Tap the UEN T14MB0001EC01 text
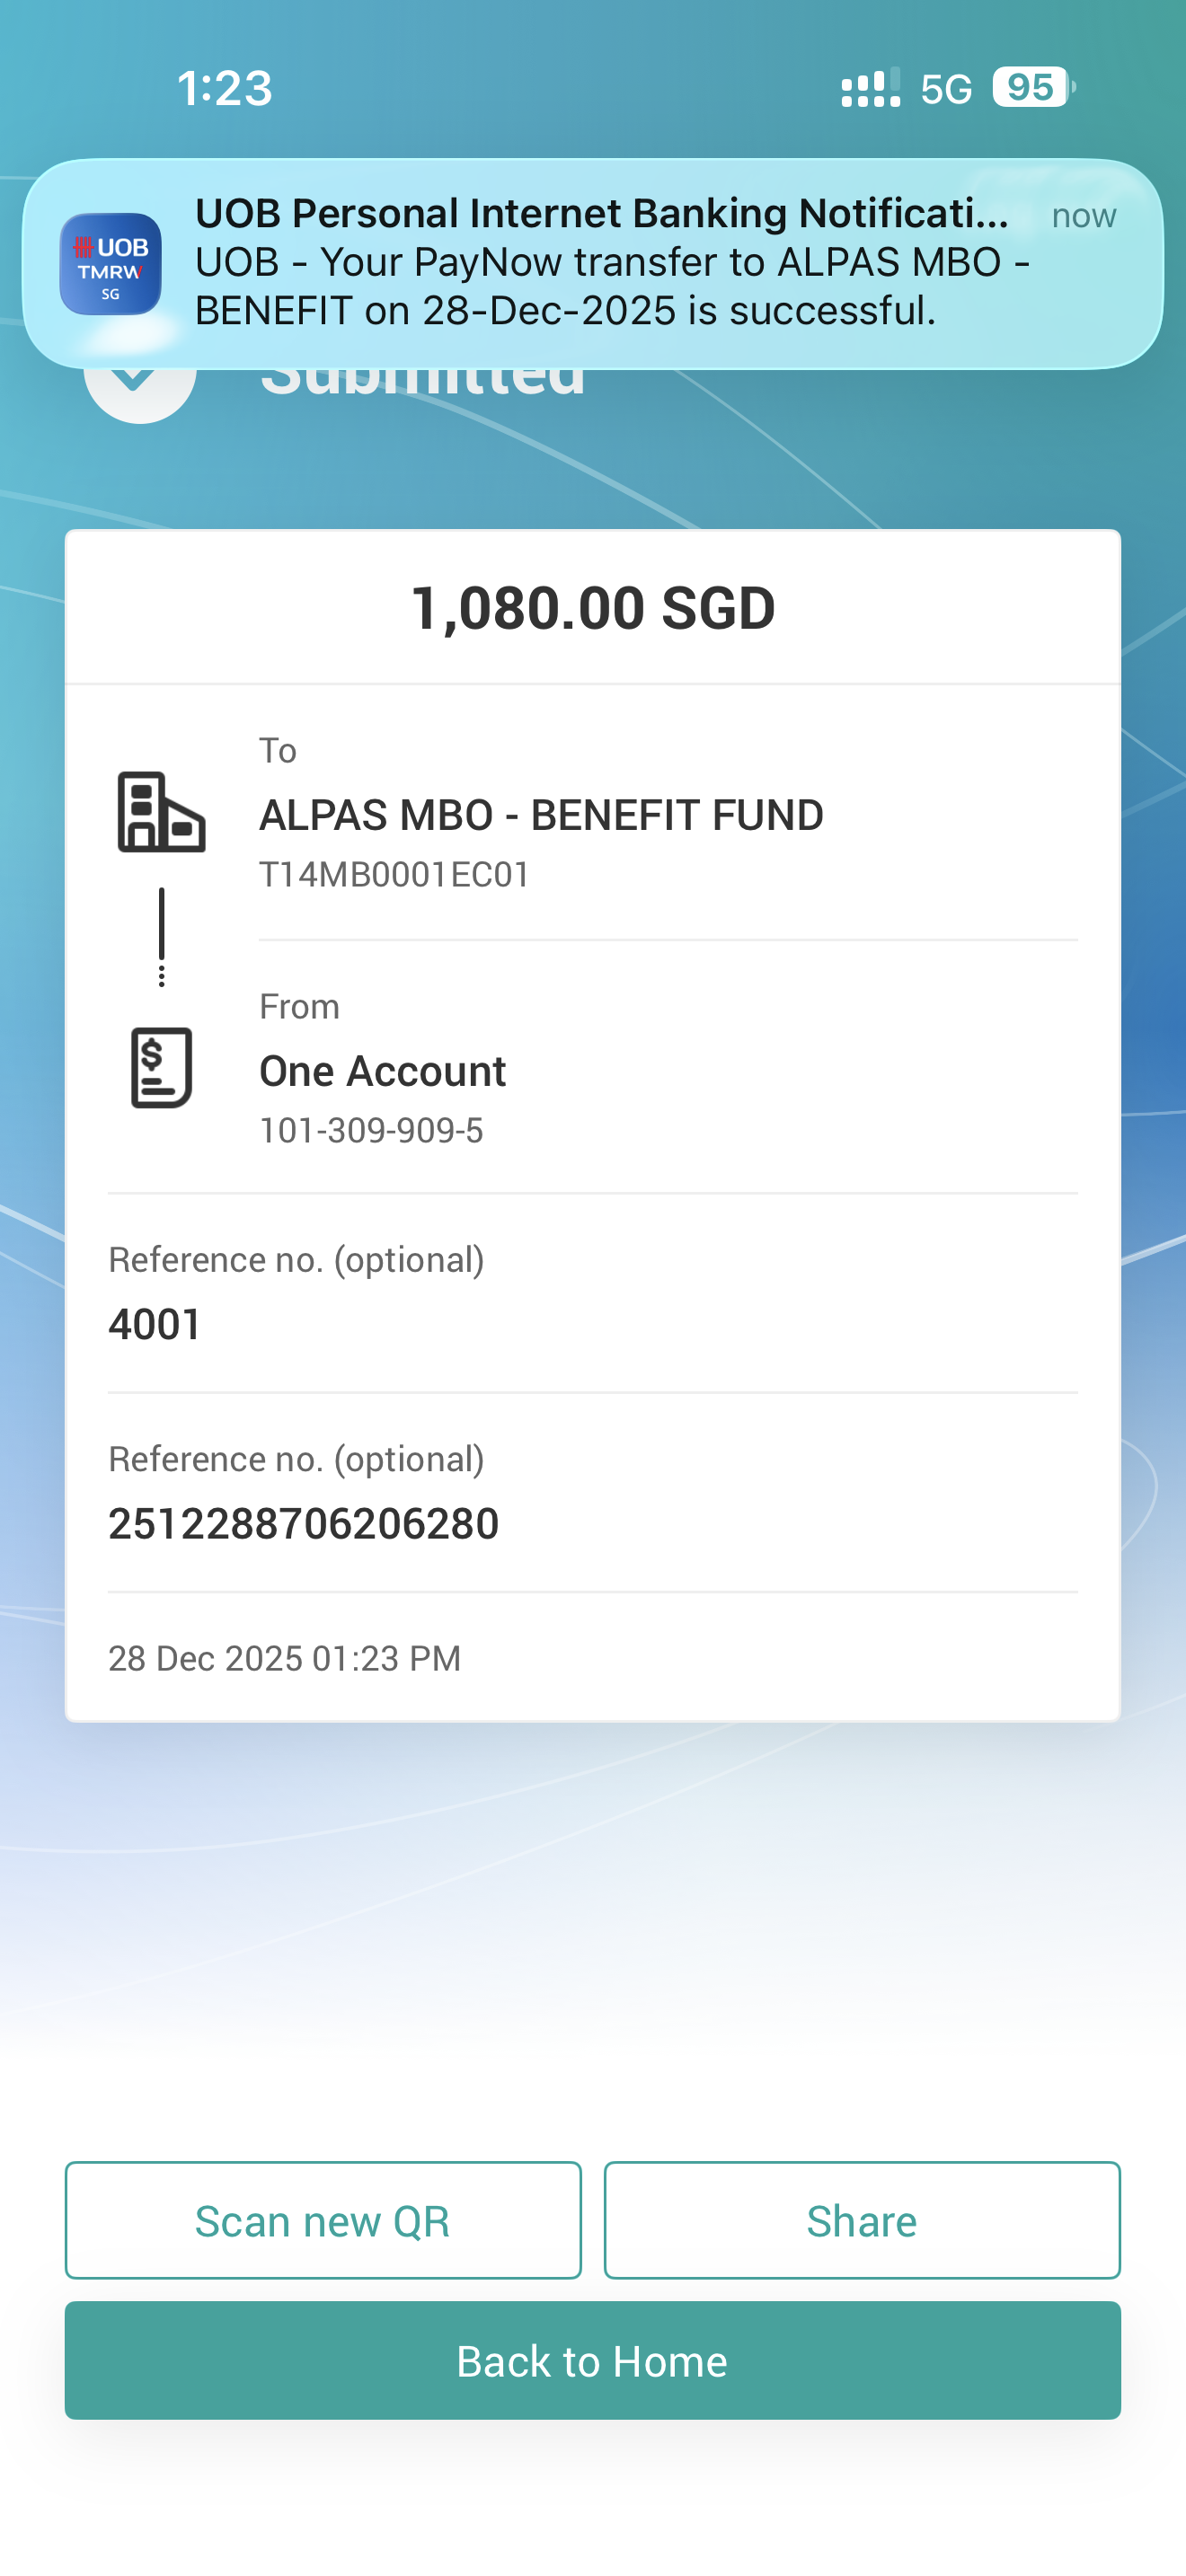Screen dimensions: 1186x2576 pyautogui.click(x=394, y=875)
